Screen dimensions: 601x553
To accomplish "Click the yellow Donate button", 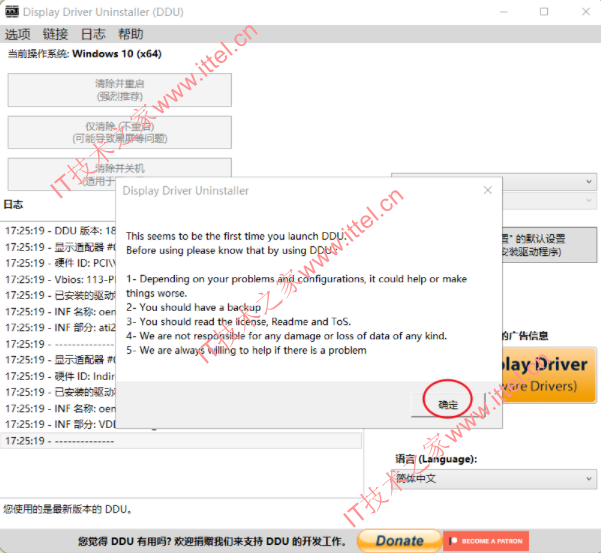I will 399,541.
